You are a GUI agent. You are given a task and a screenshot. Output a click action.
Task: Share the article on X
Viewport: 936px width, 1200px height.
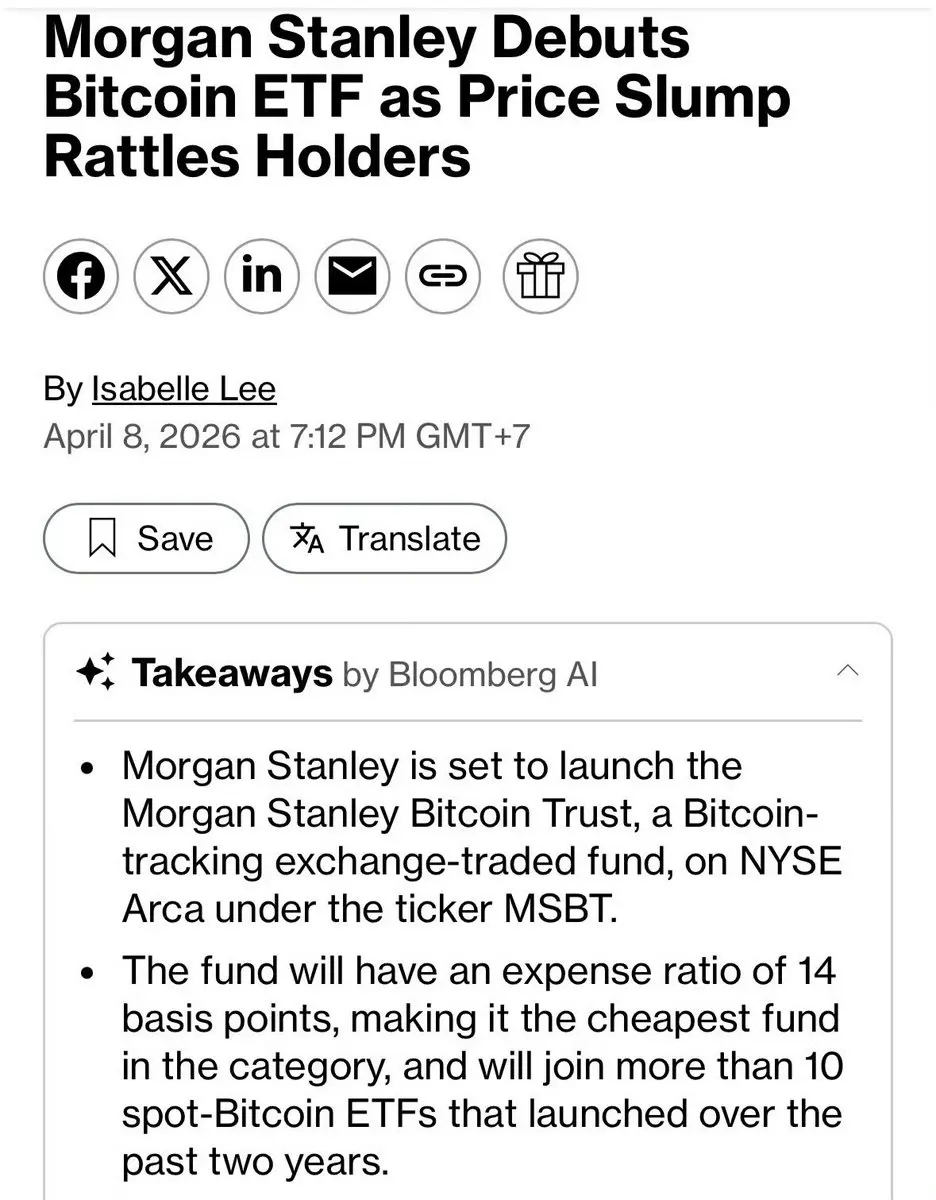pos(171,275)
